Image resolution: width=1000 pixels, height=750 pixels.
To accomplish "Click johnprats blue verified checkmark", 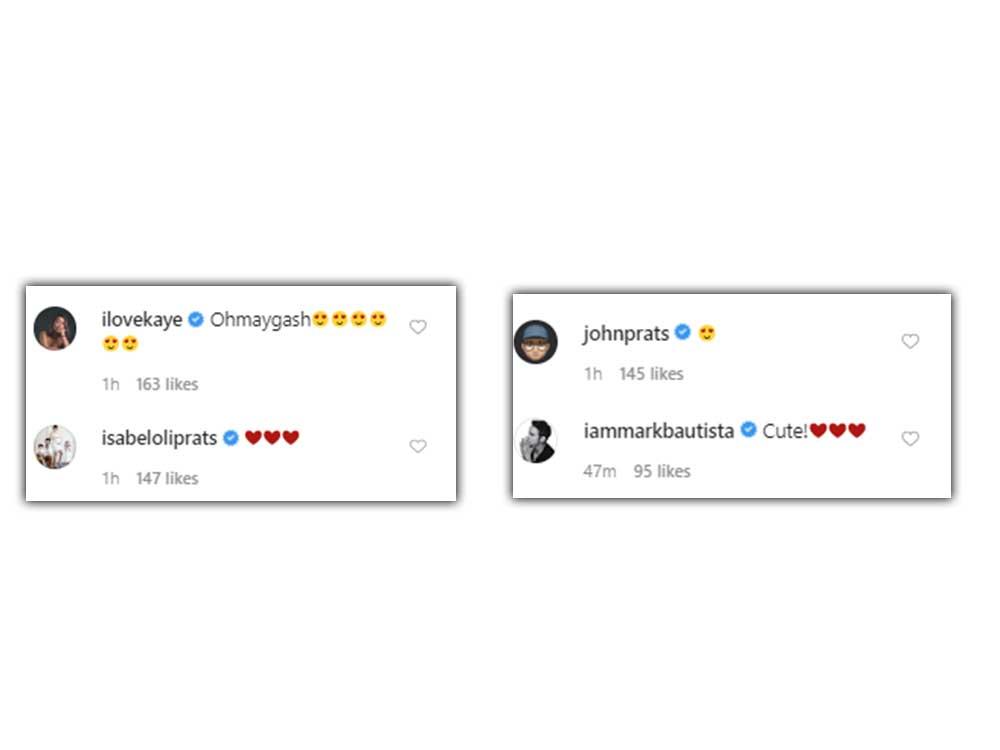I will [x=682, y=332].
